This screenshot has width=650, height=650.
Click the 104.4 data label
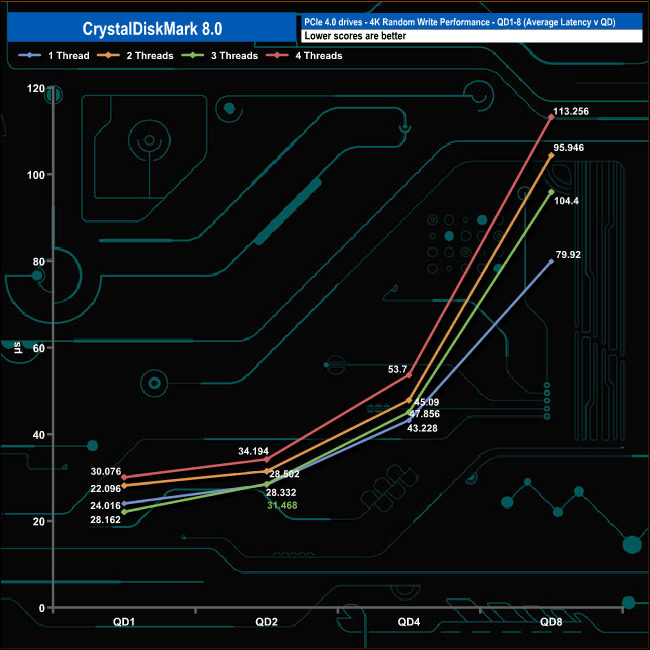pyautogui.click(x=566, y=201)
